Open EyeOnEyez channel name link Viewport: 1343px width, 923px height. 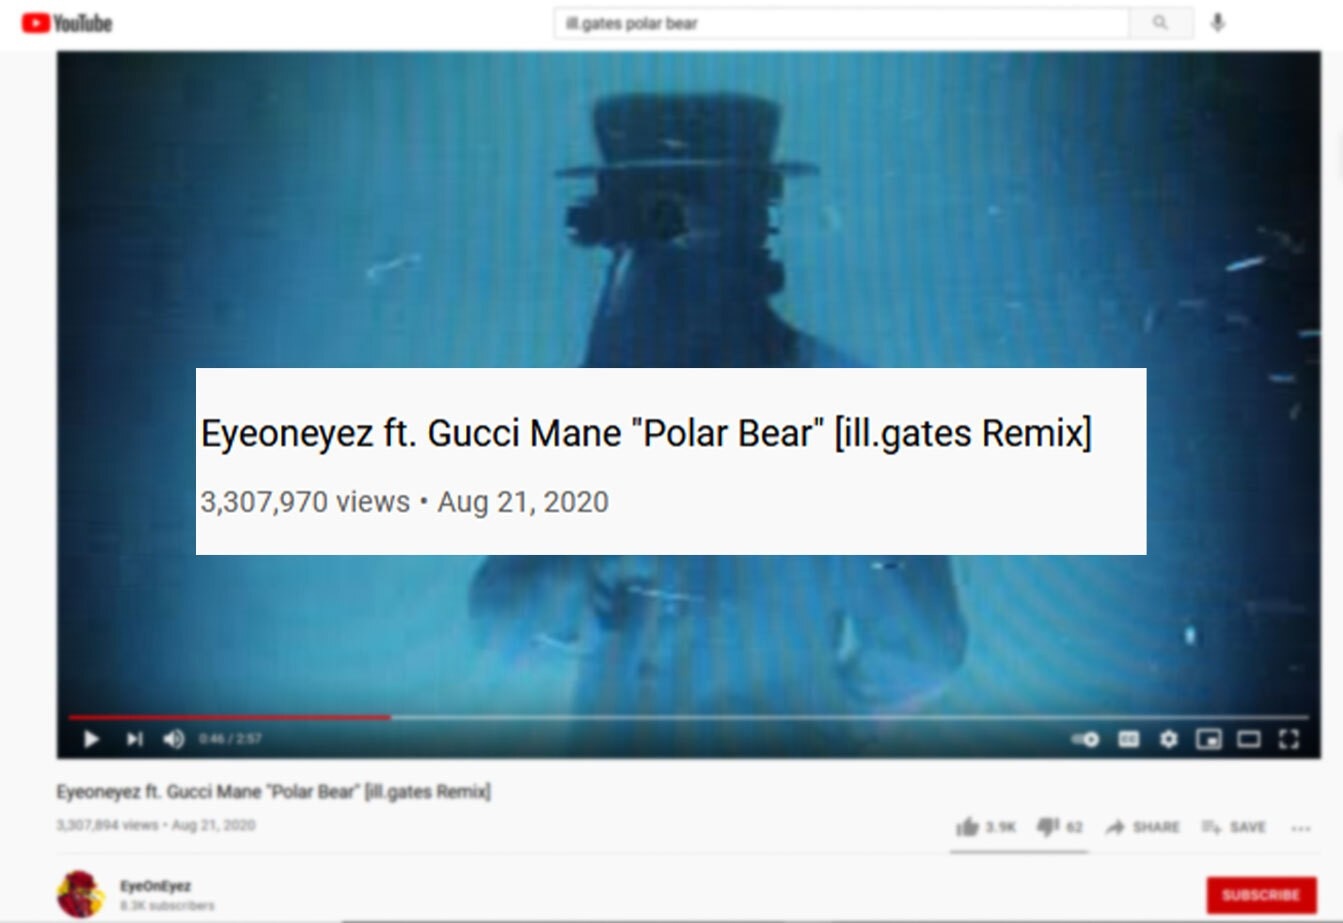(155, 886)
